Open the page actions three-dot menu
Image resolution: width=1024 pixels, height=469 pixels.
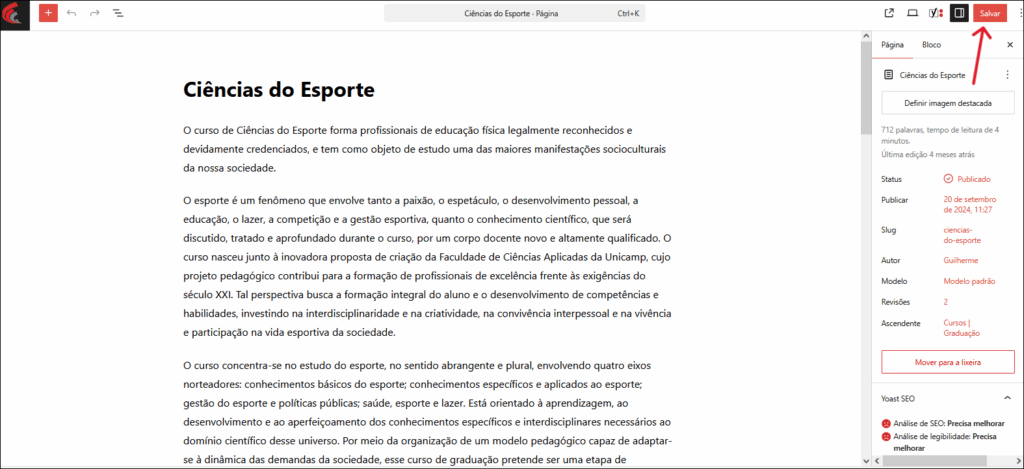(1006, 75)
